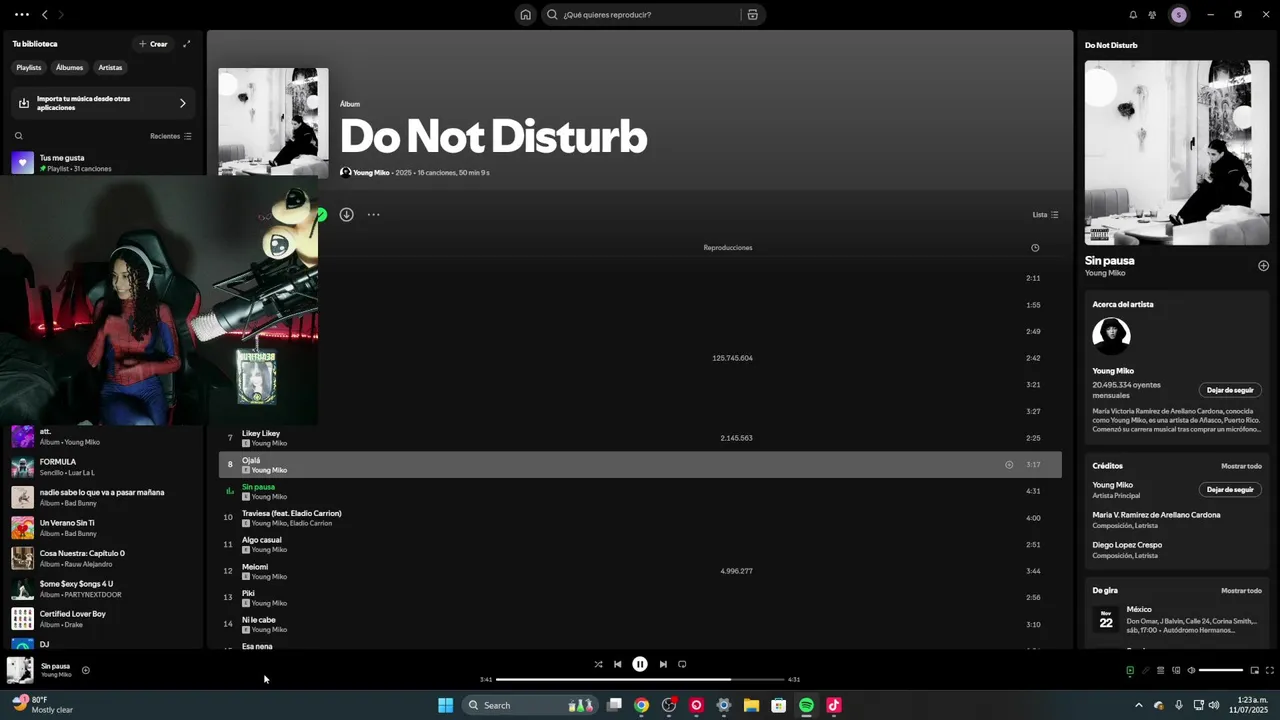Adjust the Spotify volume slider
The height and width of the screenshot is (720, 1280).
(x=1221, y=670)
